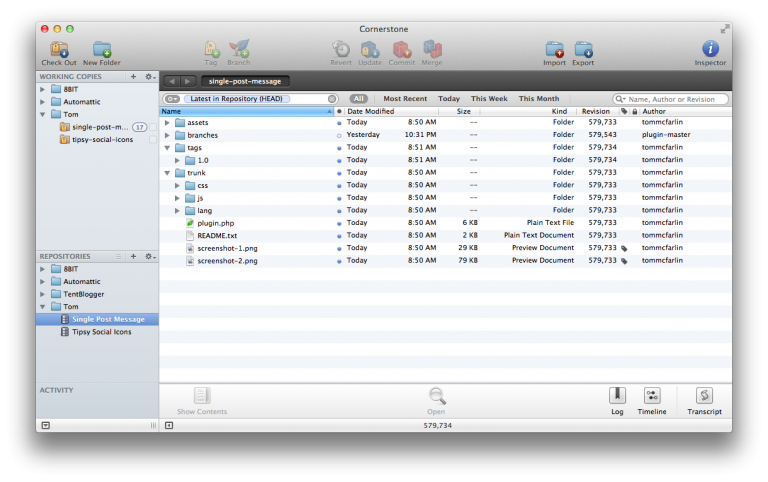Select the This Week filter
The height and width of the screenshot is (482, 768).
(x=489, y=99)
